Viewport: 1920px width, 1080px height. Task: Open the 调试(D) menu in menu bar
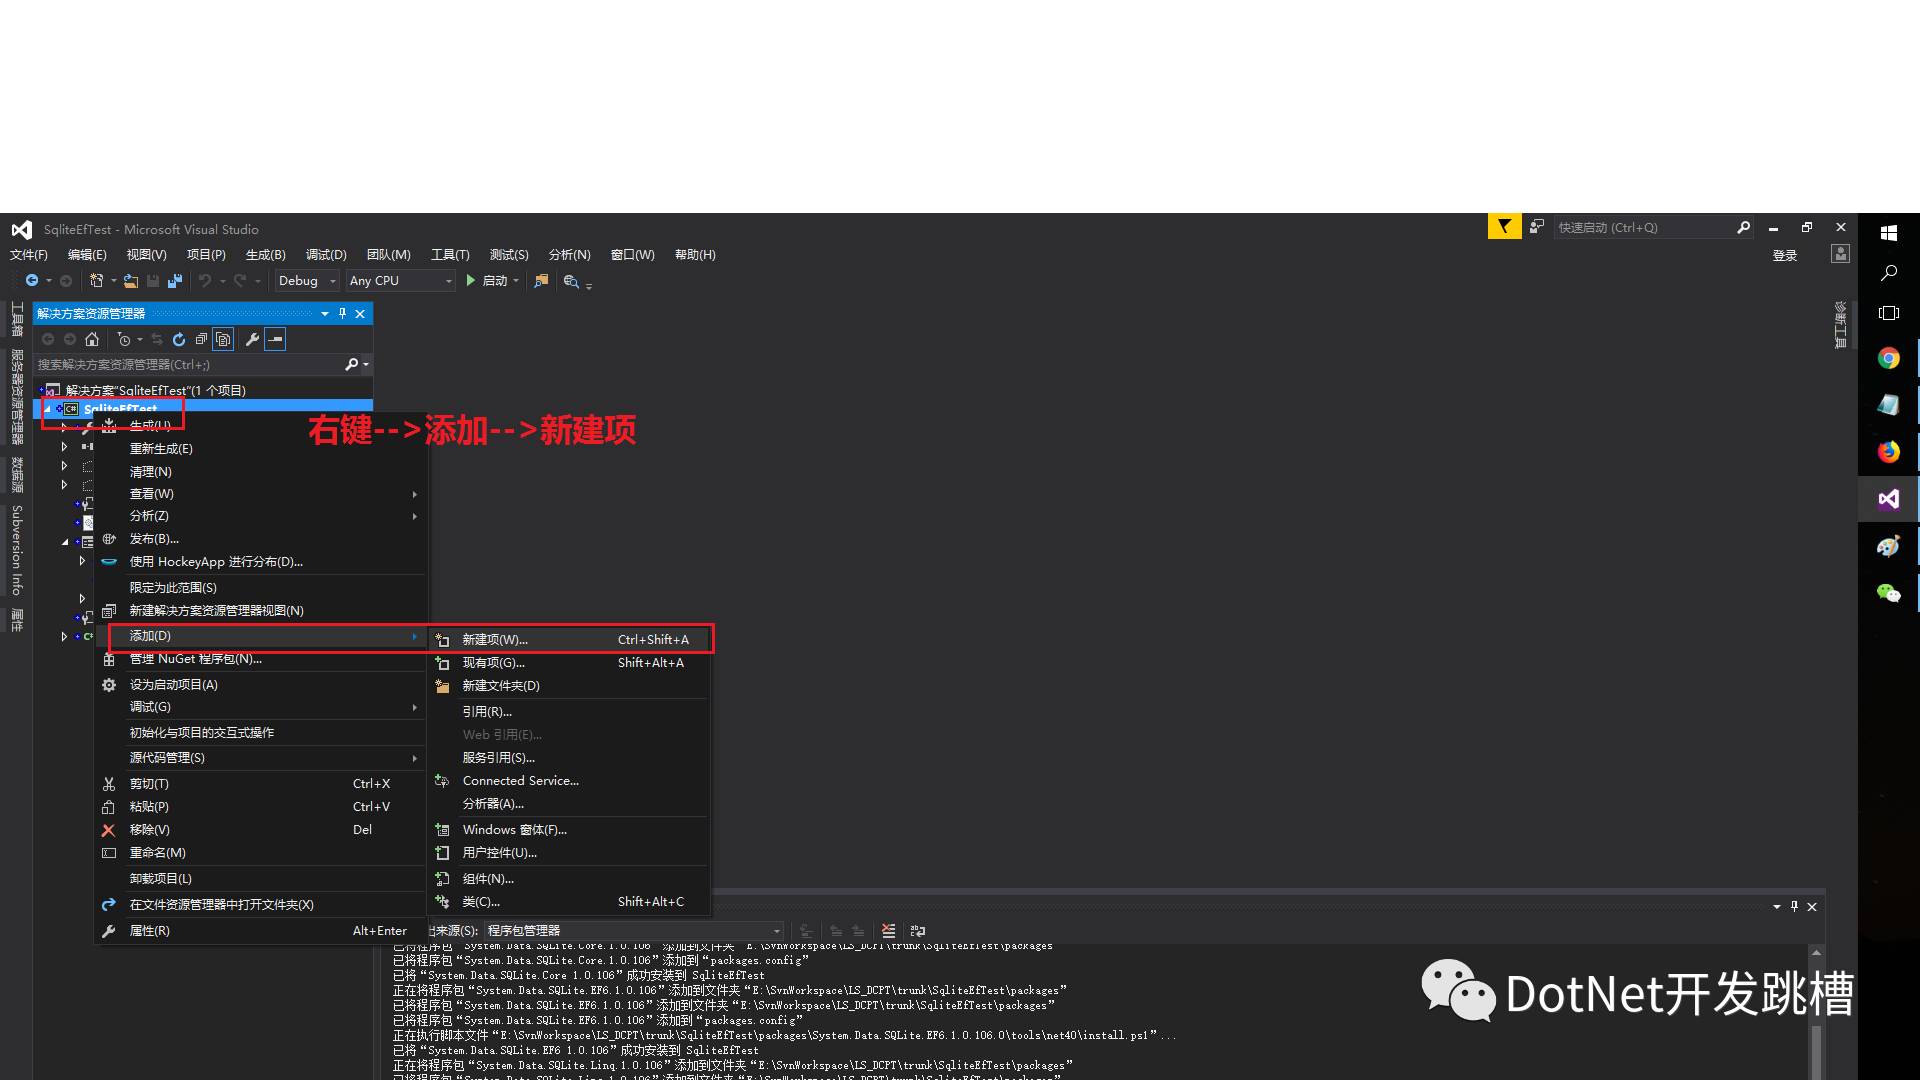click(x=326, y=255)
